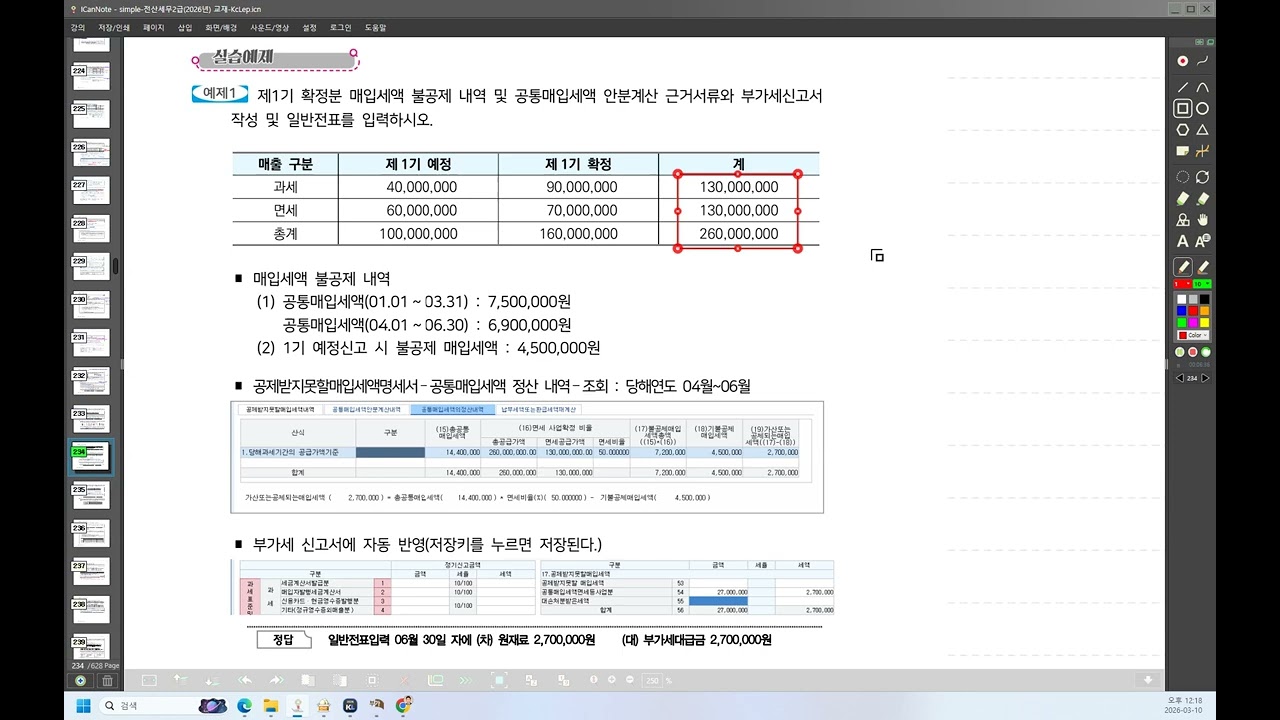This screenshot has width=1280, height=720.
Task: Click the fullscreen fit icon in bottom toolbar
Action: click(499, 680)
